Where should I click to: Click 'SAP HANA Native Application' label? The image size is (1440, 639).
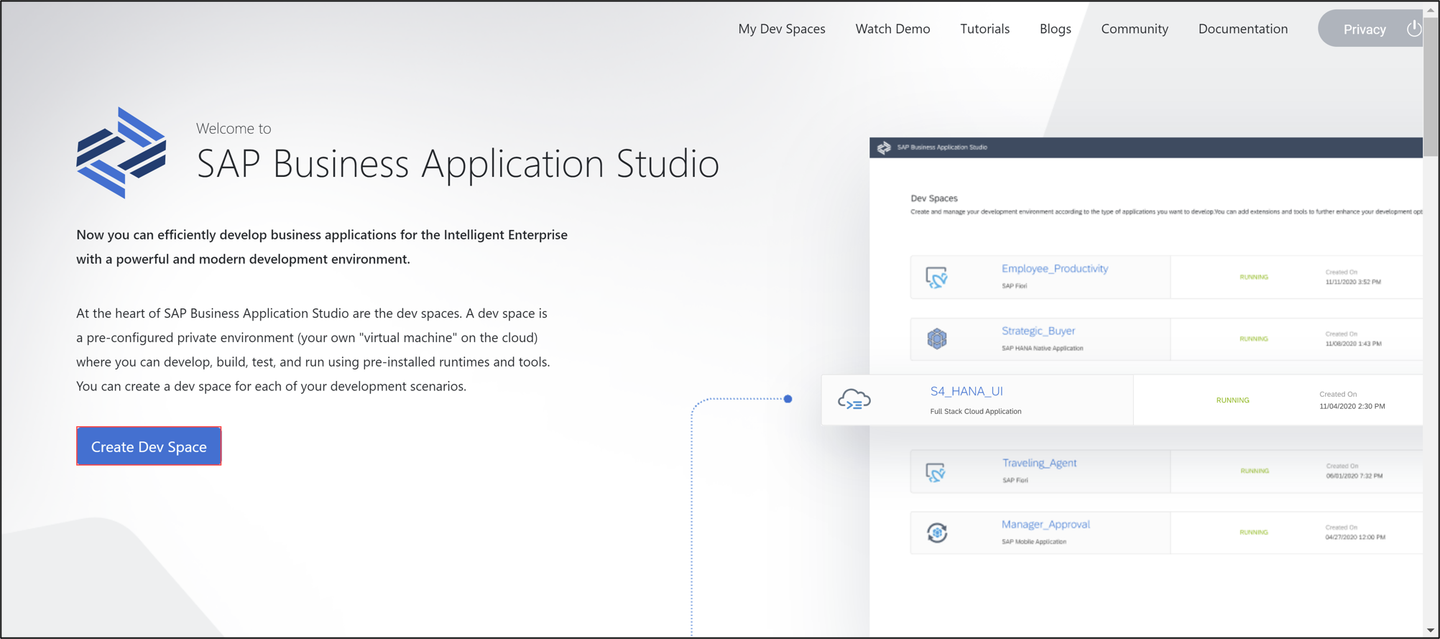[x=1043, y=348]
